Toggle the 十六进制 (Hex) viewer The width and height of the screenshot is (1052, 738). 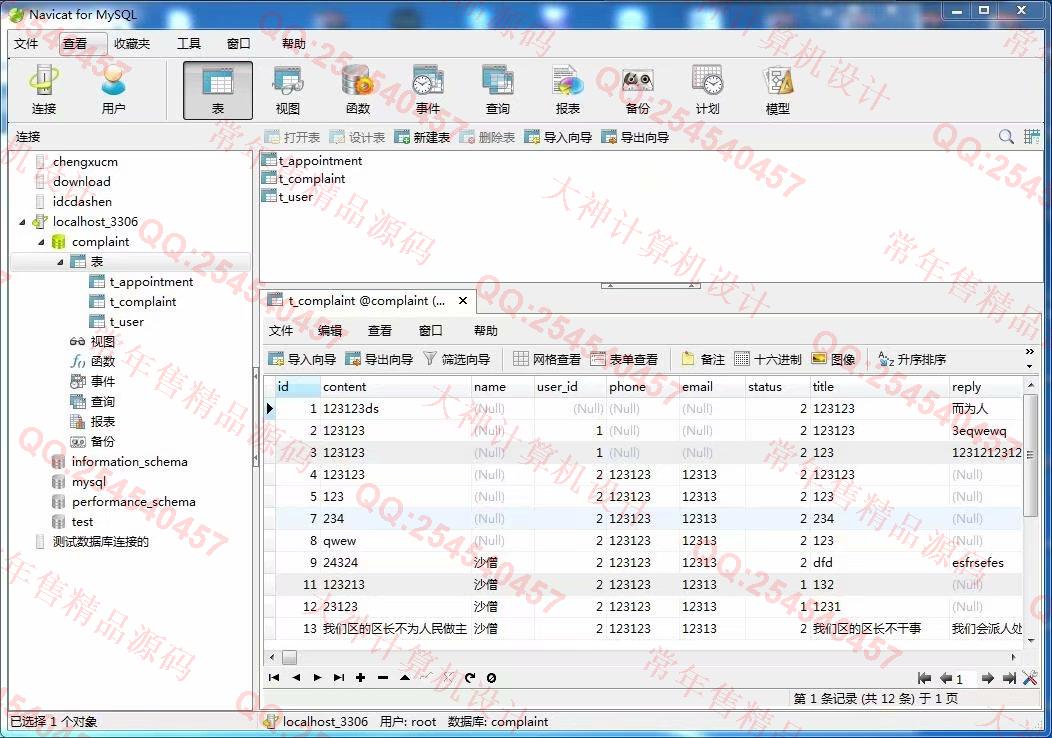click(x=768, y=359)
